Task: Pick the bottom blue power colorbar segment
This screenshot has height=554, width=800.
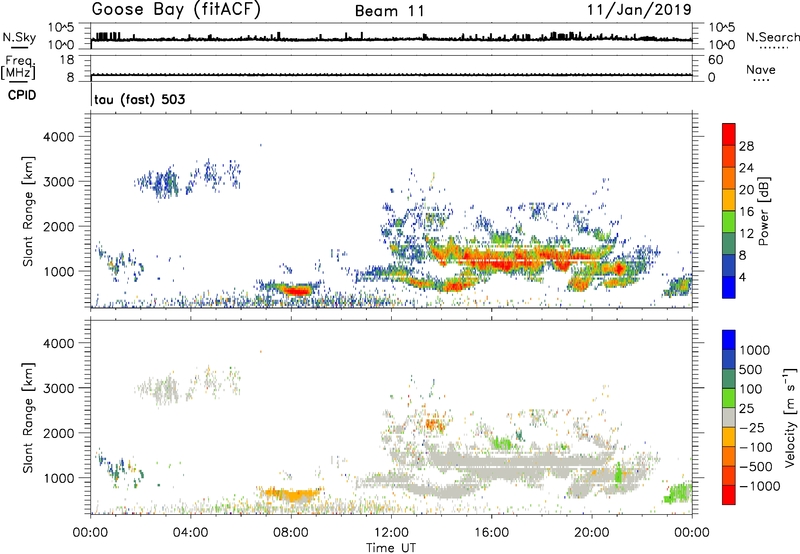Action: (729, 287)
